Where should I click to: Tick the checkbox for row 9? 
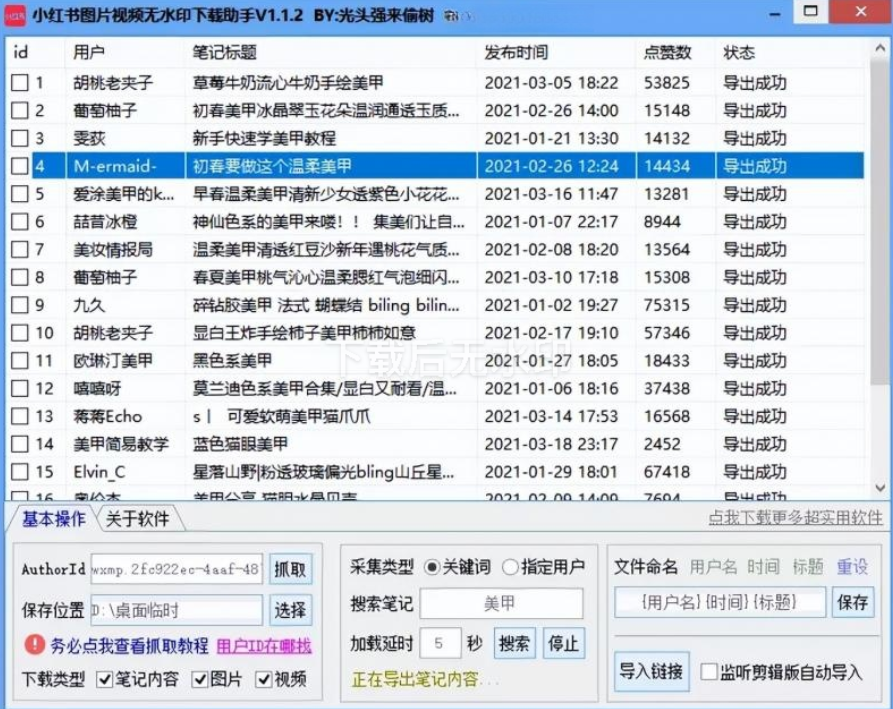pos(20,305)
